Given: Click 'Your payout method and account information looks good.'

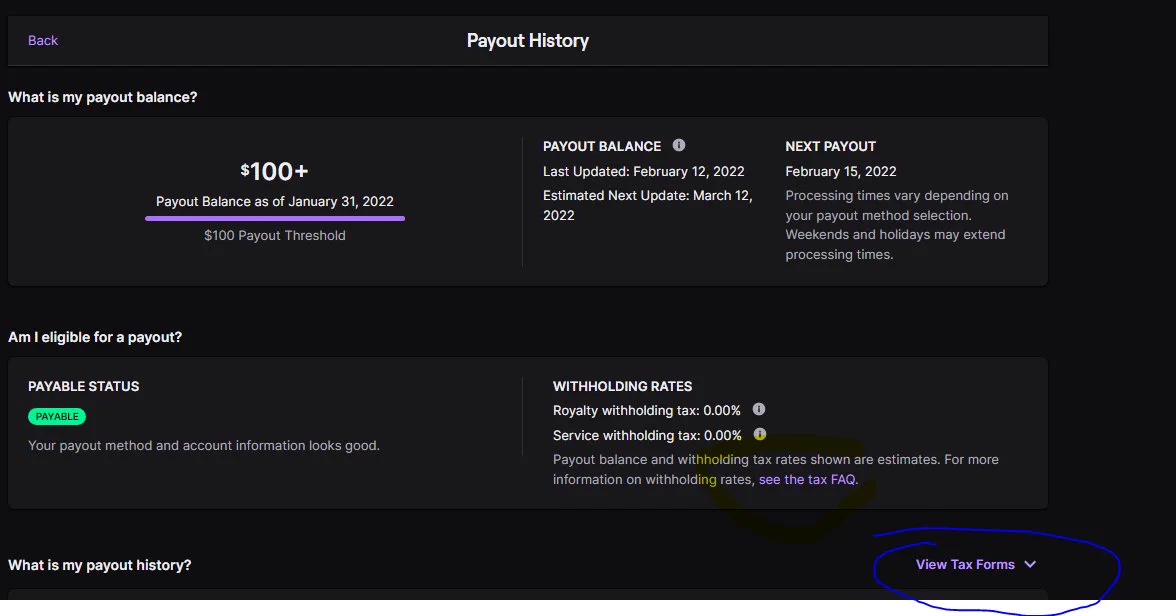Looking at the screenshot, I should 204,446.
